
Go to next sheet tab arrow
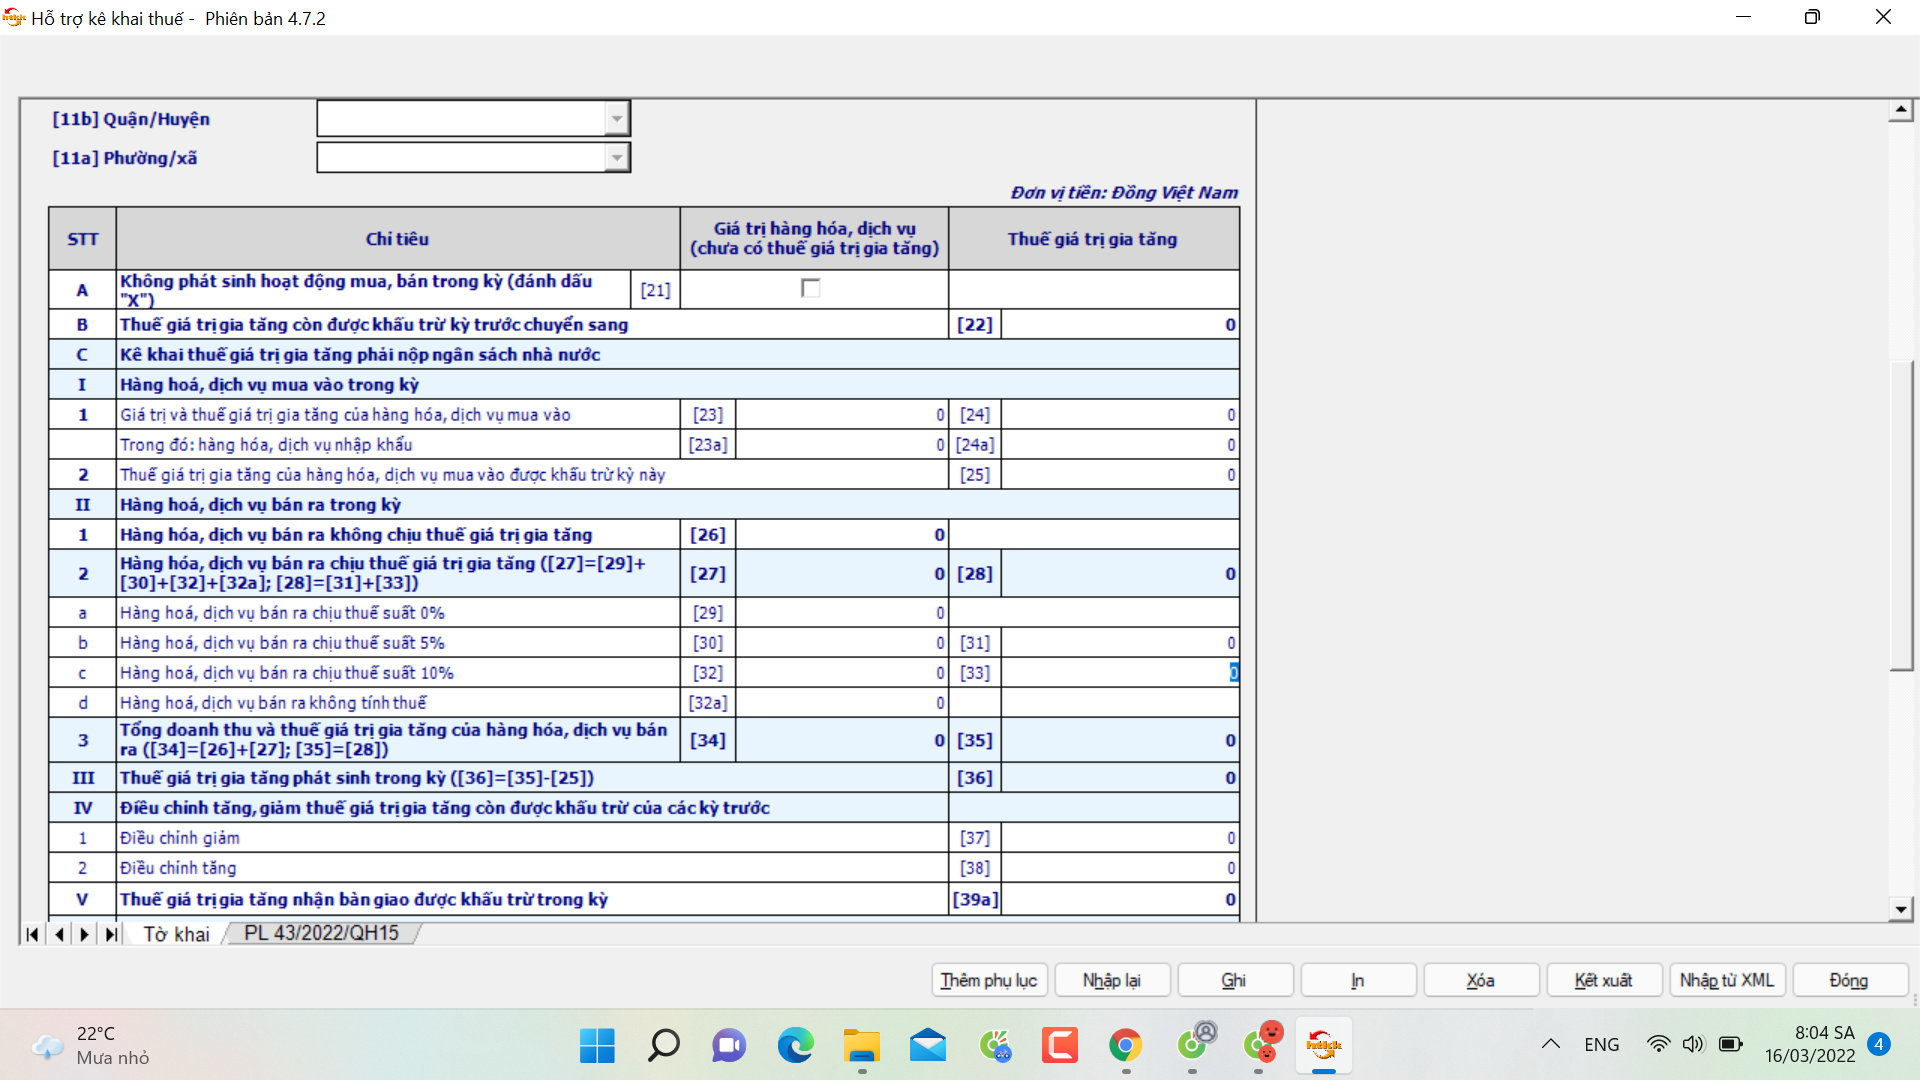click(x=85, y=934)
